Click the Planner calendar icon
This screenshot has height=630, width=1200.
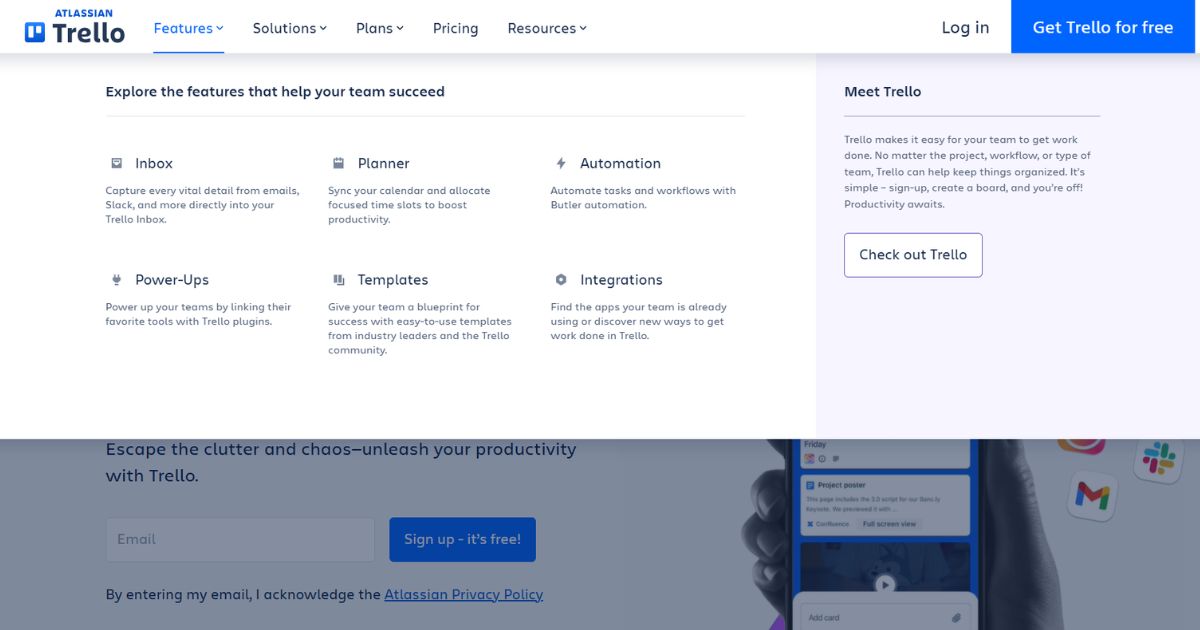338,163
